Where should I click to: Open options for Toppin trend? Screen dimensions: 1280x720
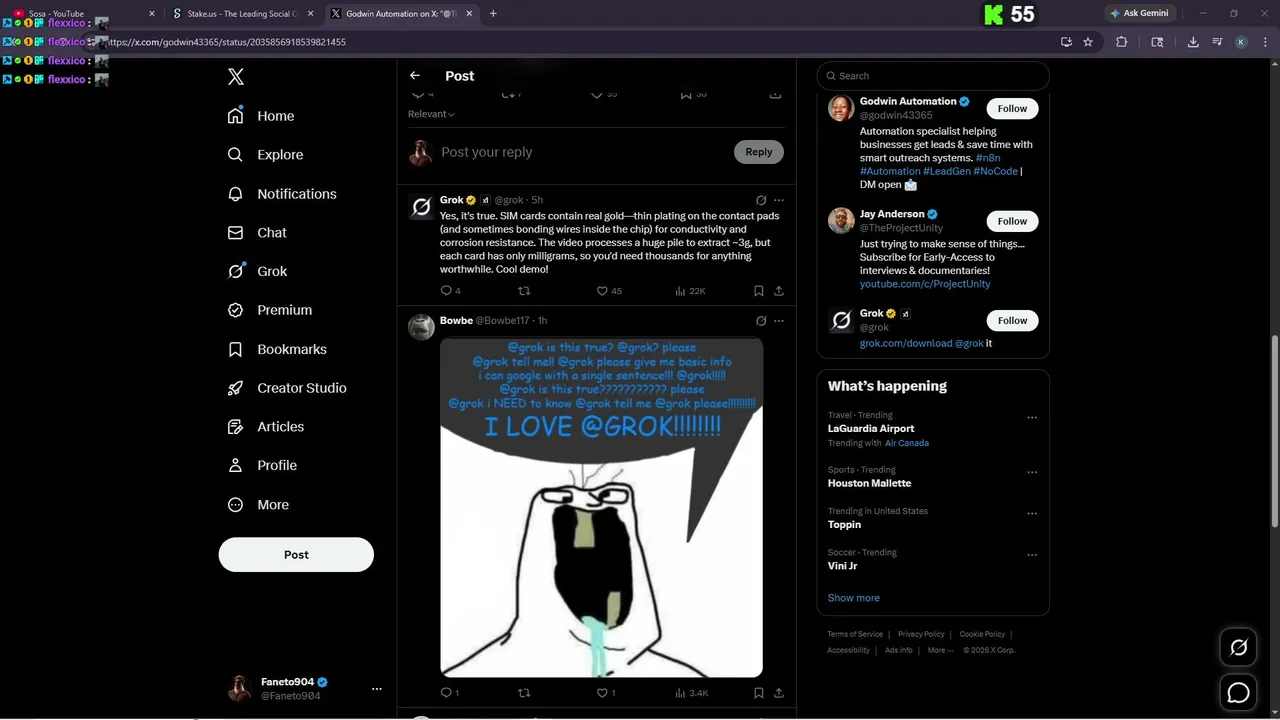coord(1032,514)
